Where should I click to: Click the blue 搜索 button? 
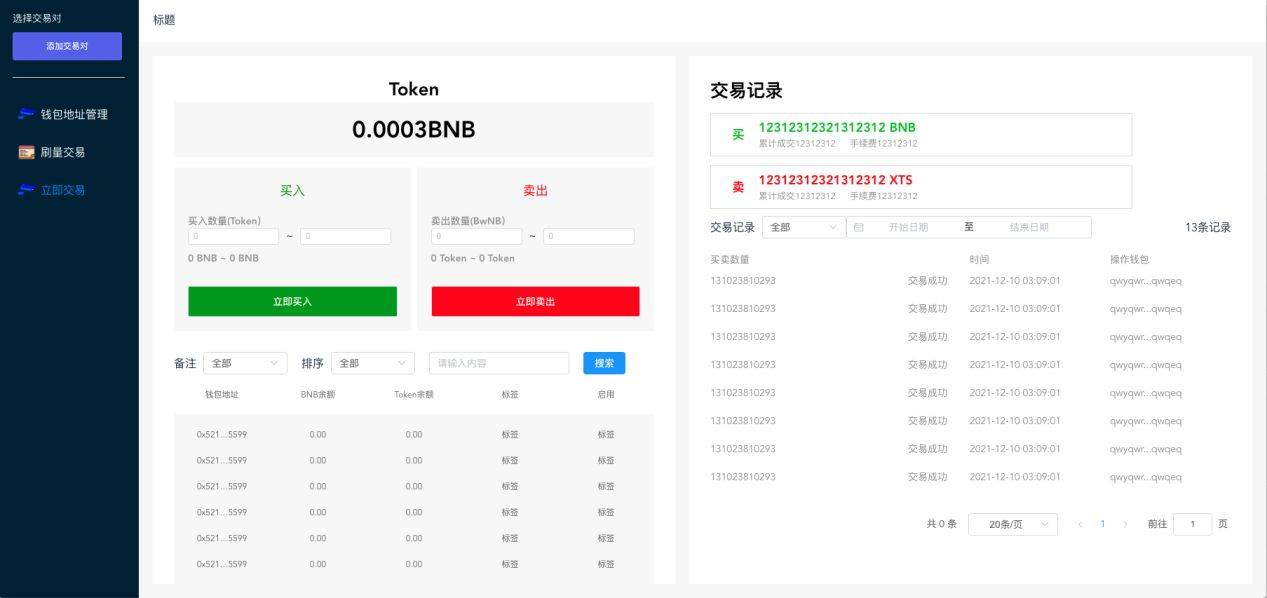coord(604,363)
